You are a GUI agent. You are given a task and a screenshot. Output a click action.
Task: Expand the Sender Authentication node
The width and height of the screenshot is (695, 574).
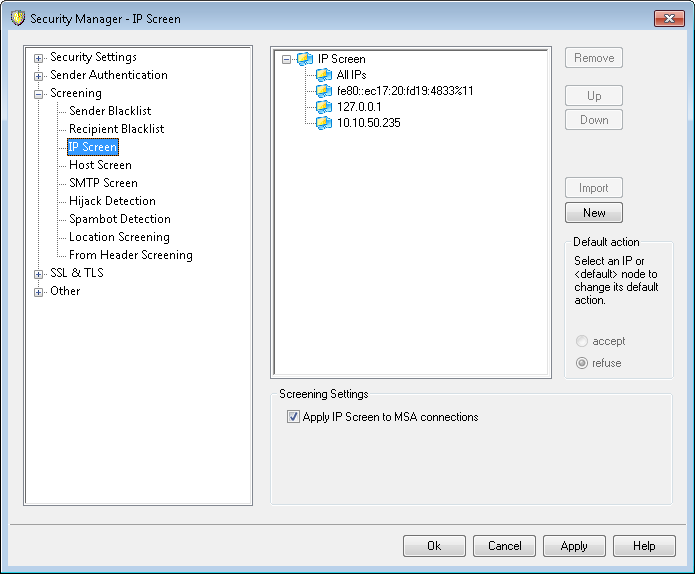(x=39, y=76)
